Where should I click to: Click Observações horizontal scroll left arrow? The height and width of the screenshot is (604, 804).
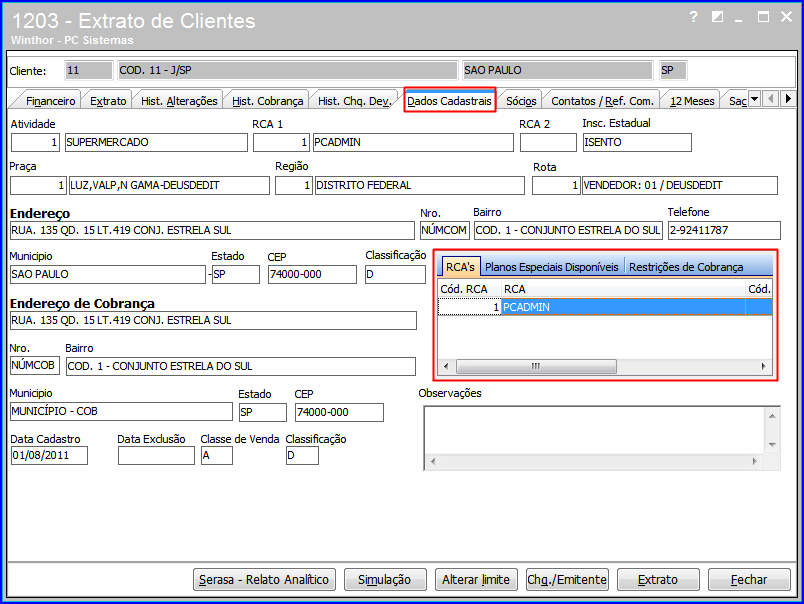433,461
